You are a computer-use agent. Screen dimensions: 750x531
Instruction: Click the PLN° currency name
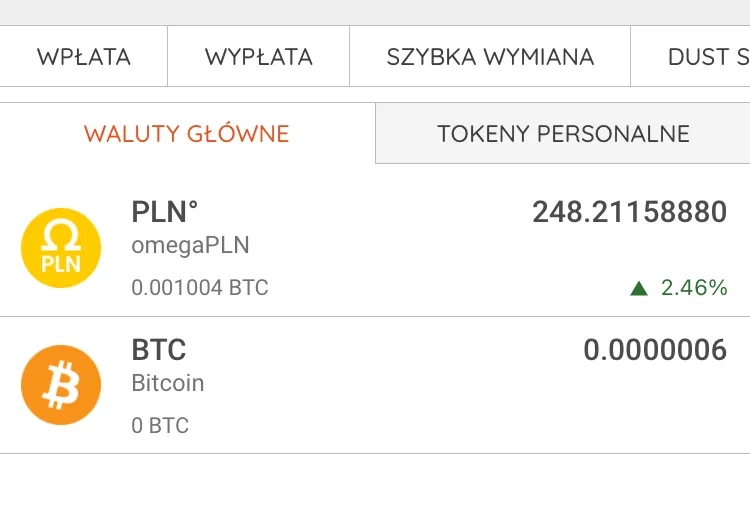pos(165,212)
